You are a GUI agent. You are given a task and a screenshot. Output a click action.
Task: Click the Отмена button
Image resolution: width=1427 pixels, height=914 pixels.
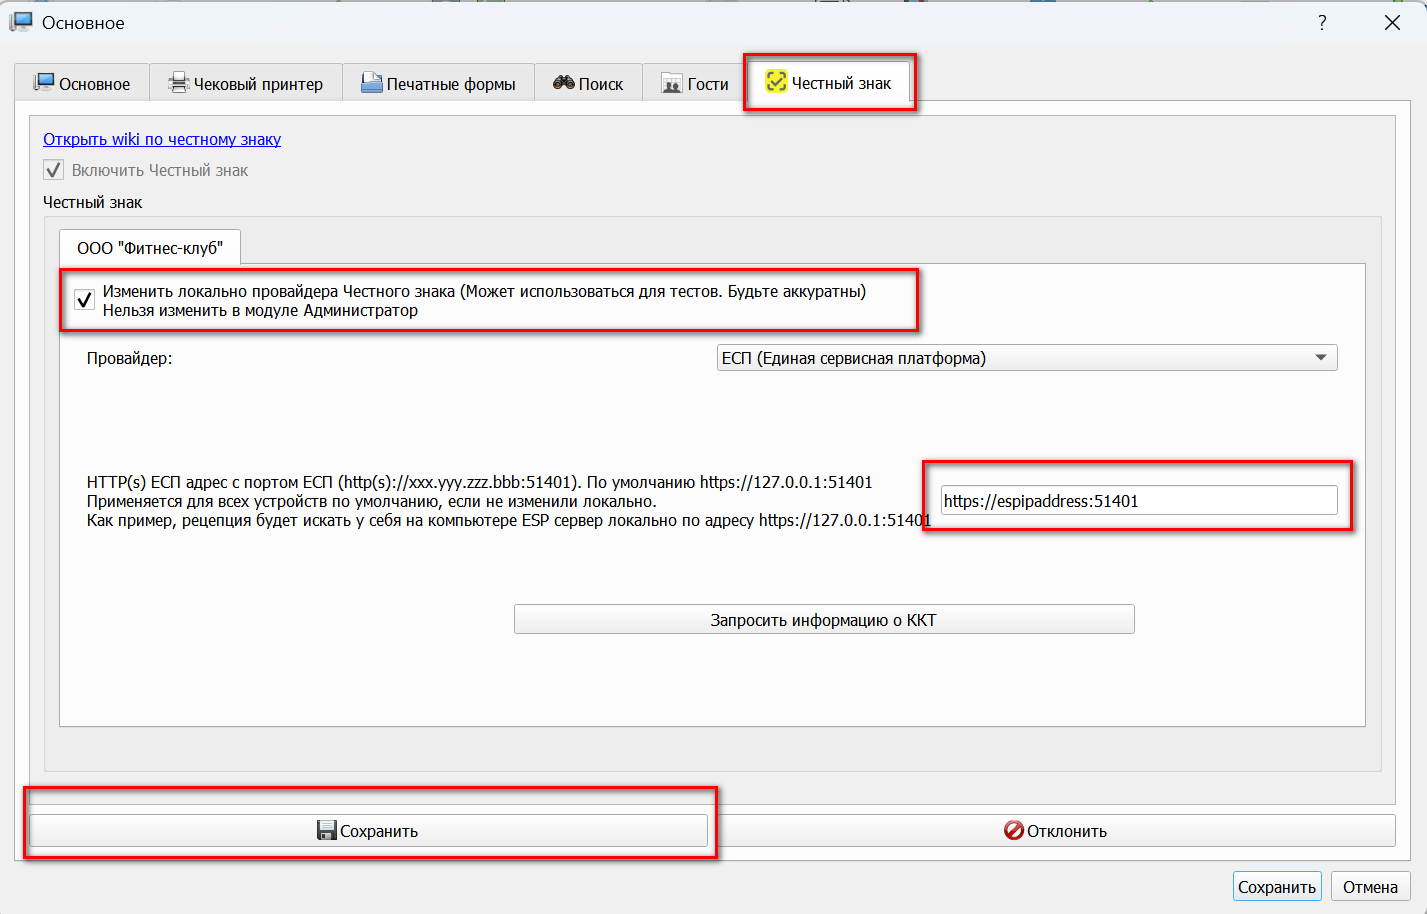click(x=1370, y=886)
